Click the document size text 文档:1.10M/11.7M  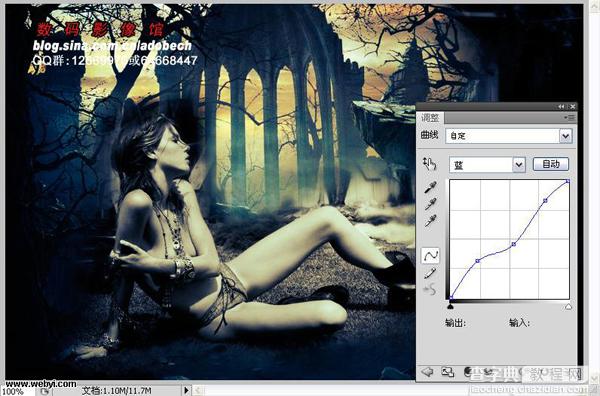pyautogui.click(x=116, y=391)
